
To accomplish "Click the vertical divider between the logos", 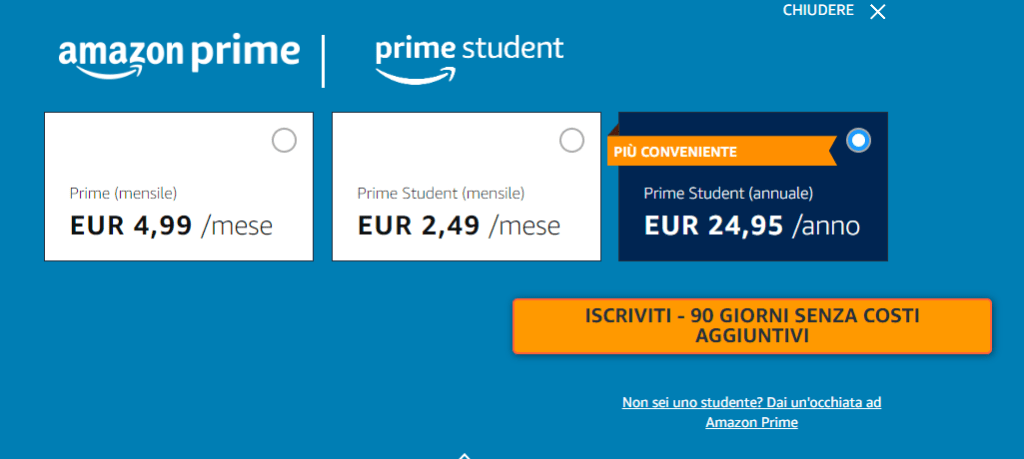I will pos(323,60).
